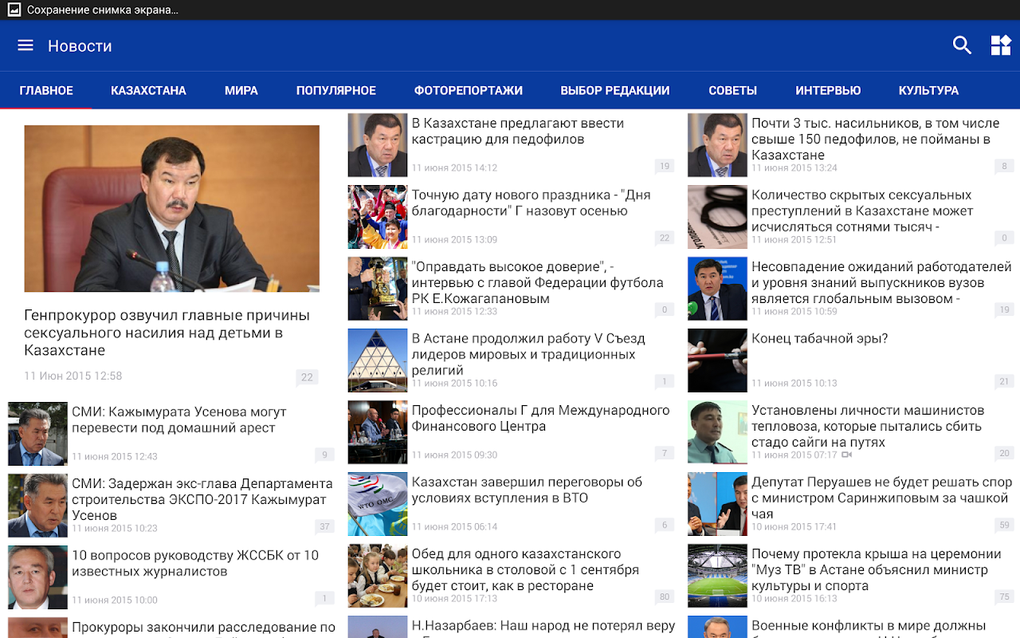
Task: Open article Прокуроры закончили расследование
Action: 204,627
